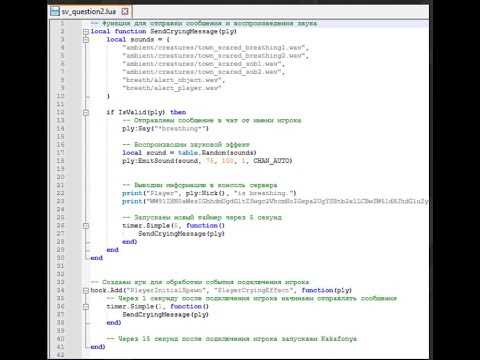This screenshot has height=360, width=480.
Task: Click SendCryingMessage(ply) call on line 27
Action: point(181,234)
